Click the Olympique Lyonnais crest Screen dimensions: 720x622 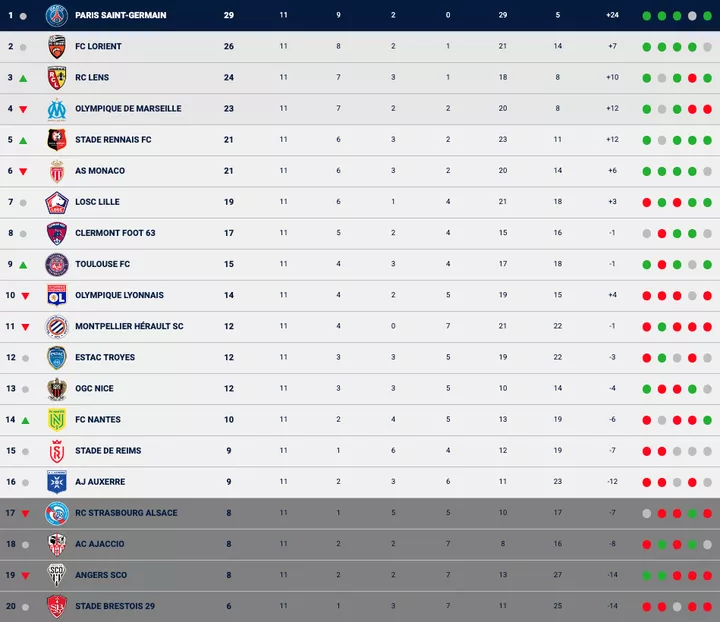56,295
